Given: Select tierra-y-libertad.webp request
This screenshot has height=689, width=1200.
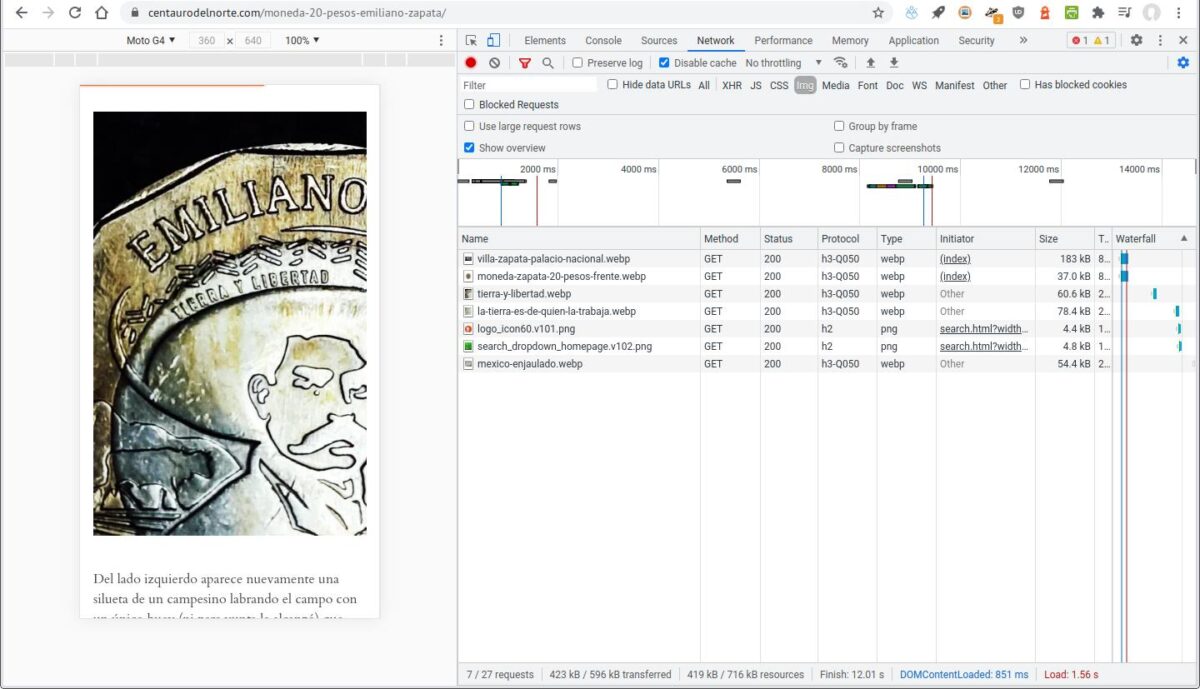Looking at the screenshot, I should coord(525,294).
